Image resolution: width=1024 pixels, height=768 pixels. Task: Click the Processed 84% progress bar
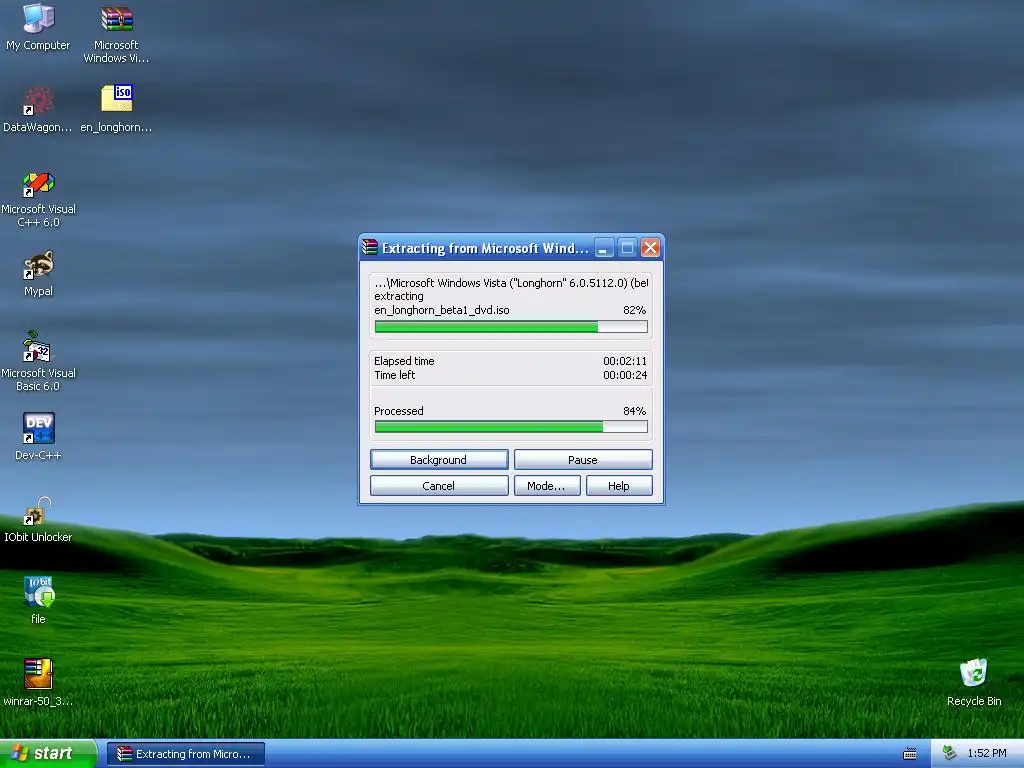click(x=511, y=427)
